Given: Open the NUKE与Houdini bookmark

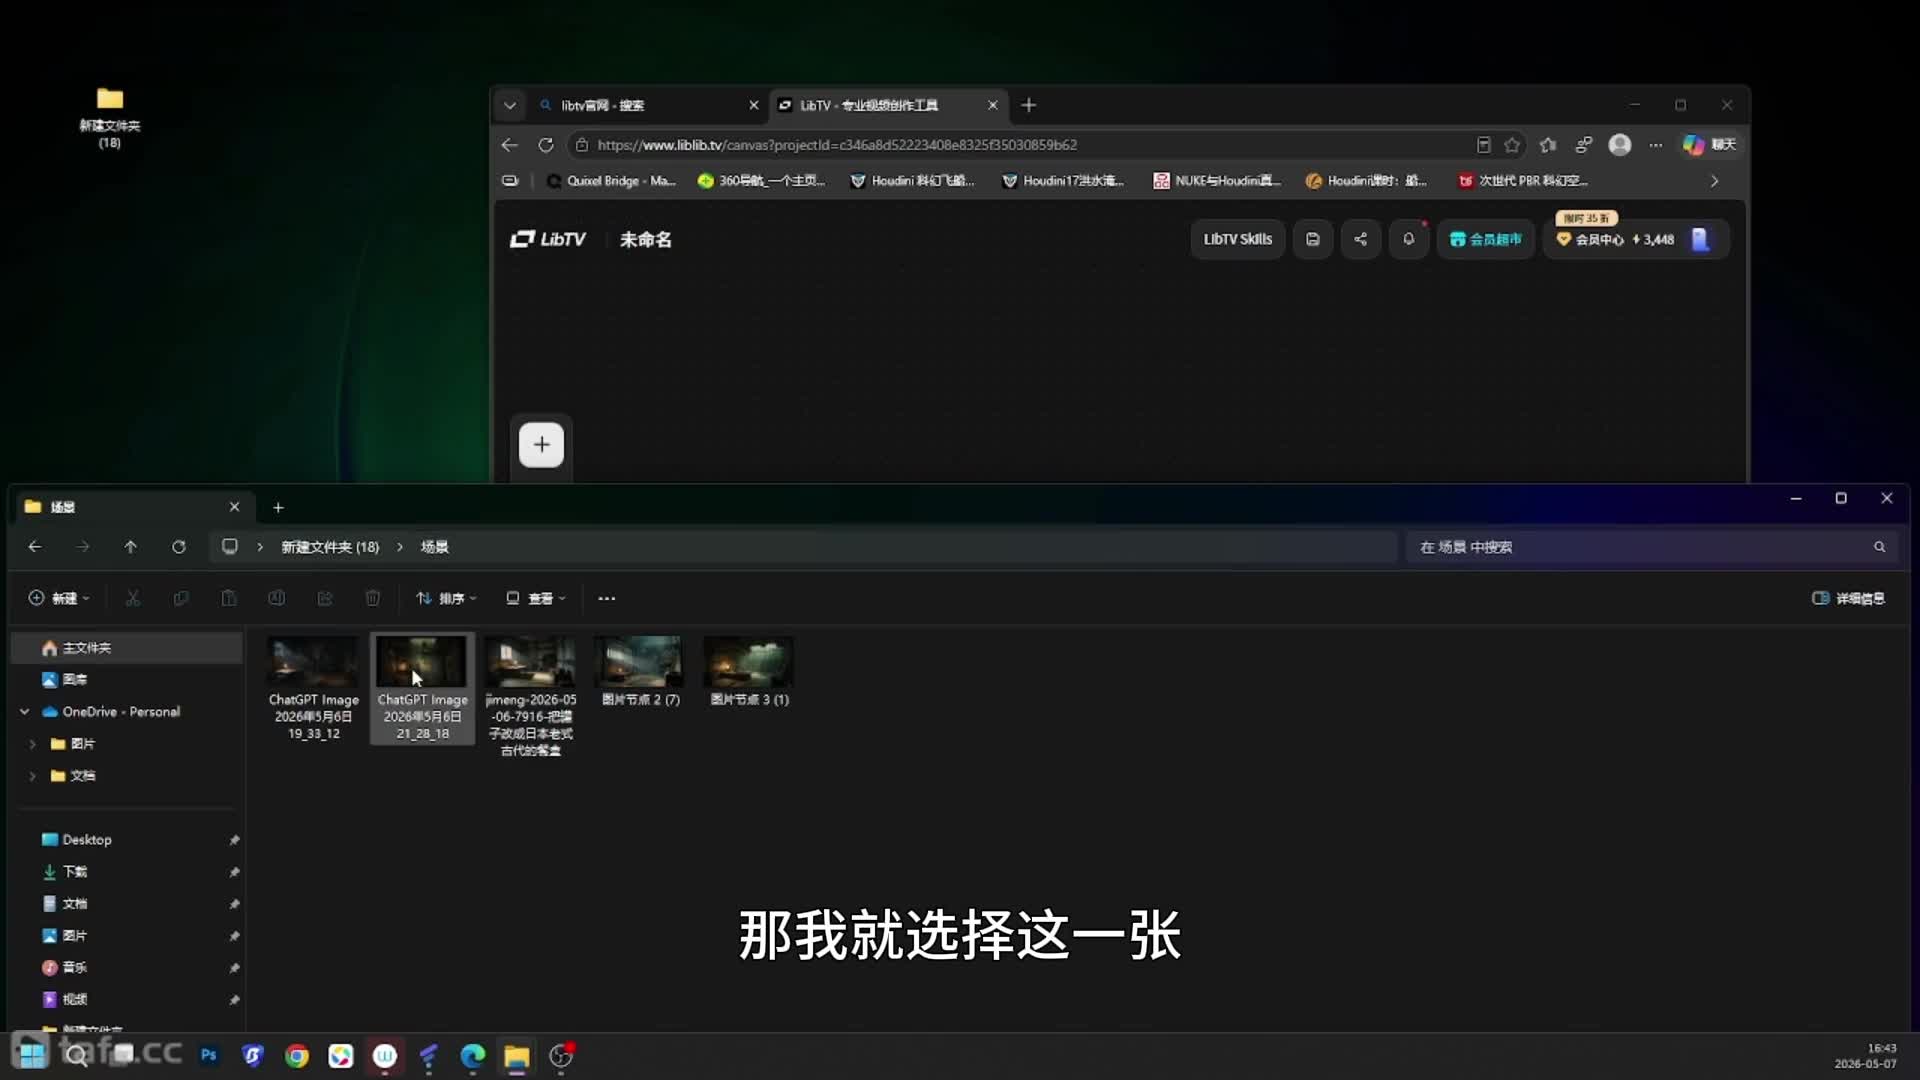Looking at the screenshot, I should point(1216,181).
